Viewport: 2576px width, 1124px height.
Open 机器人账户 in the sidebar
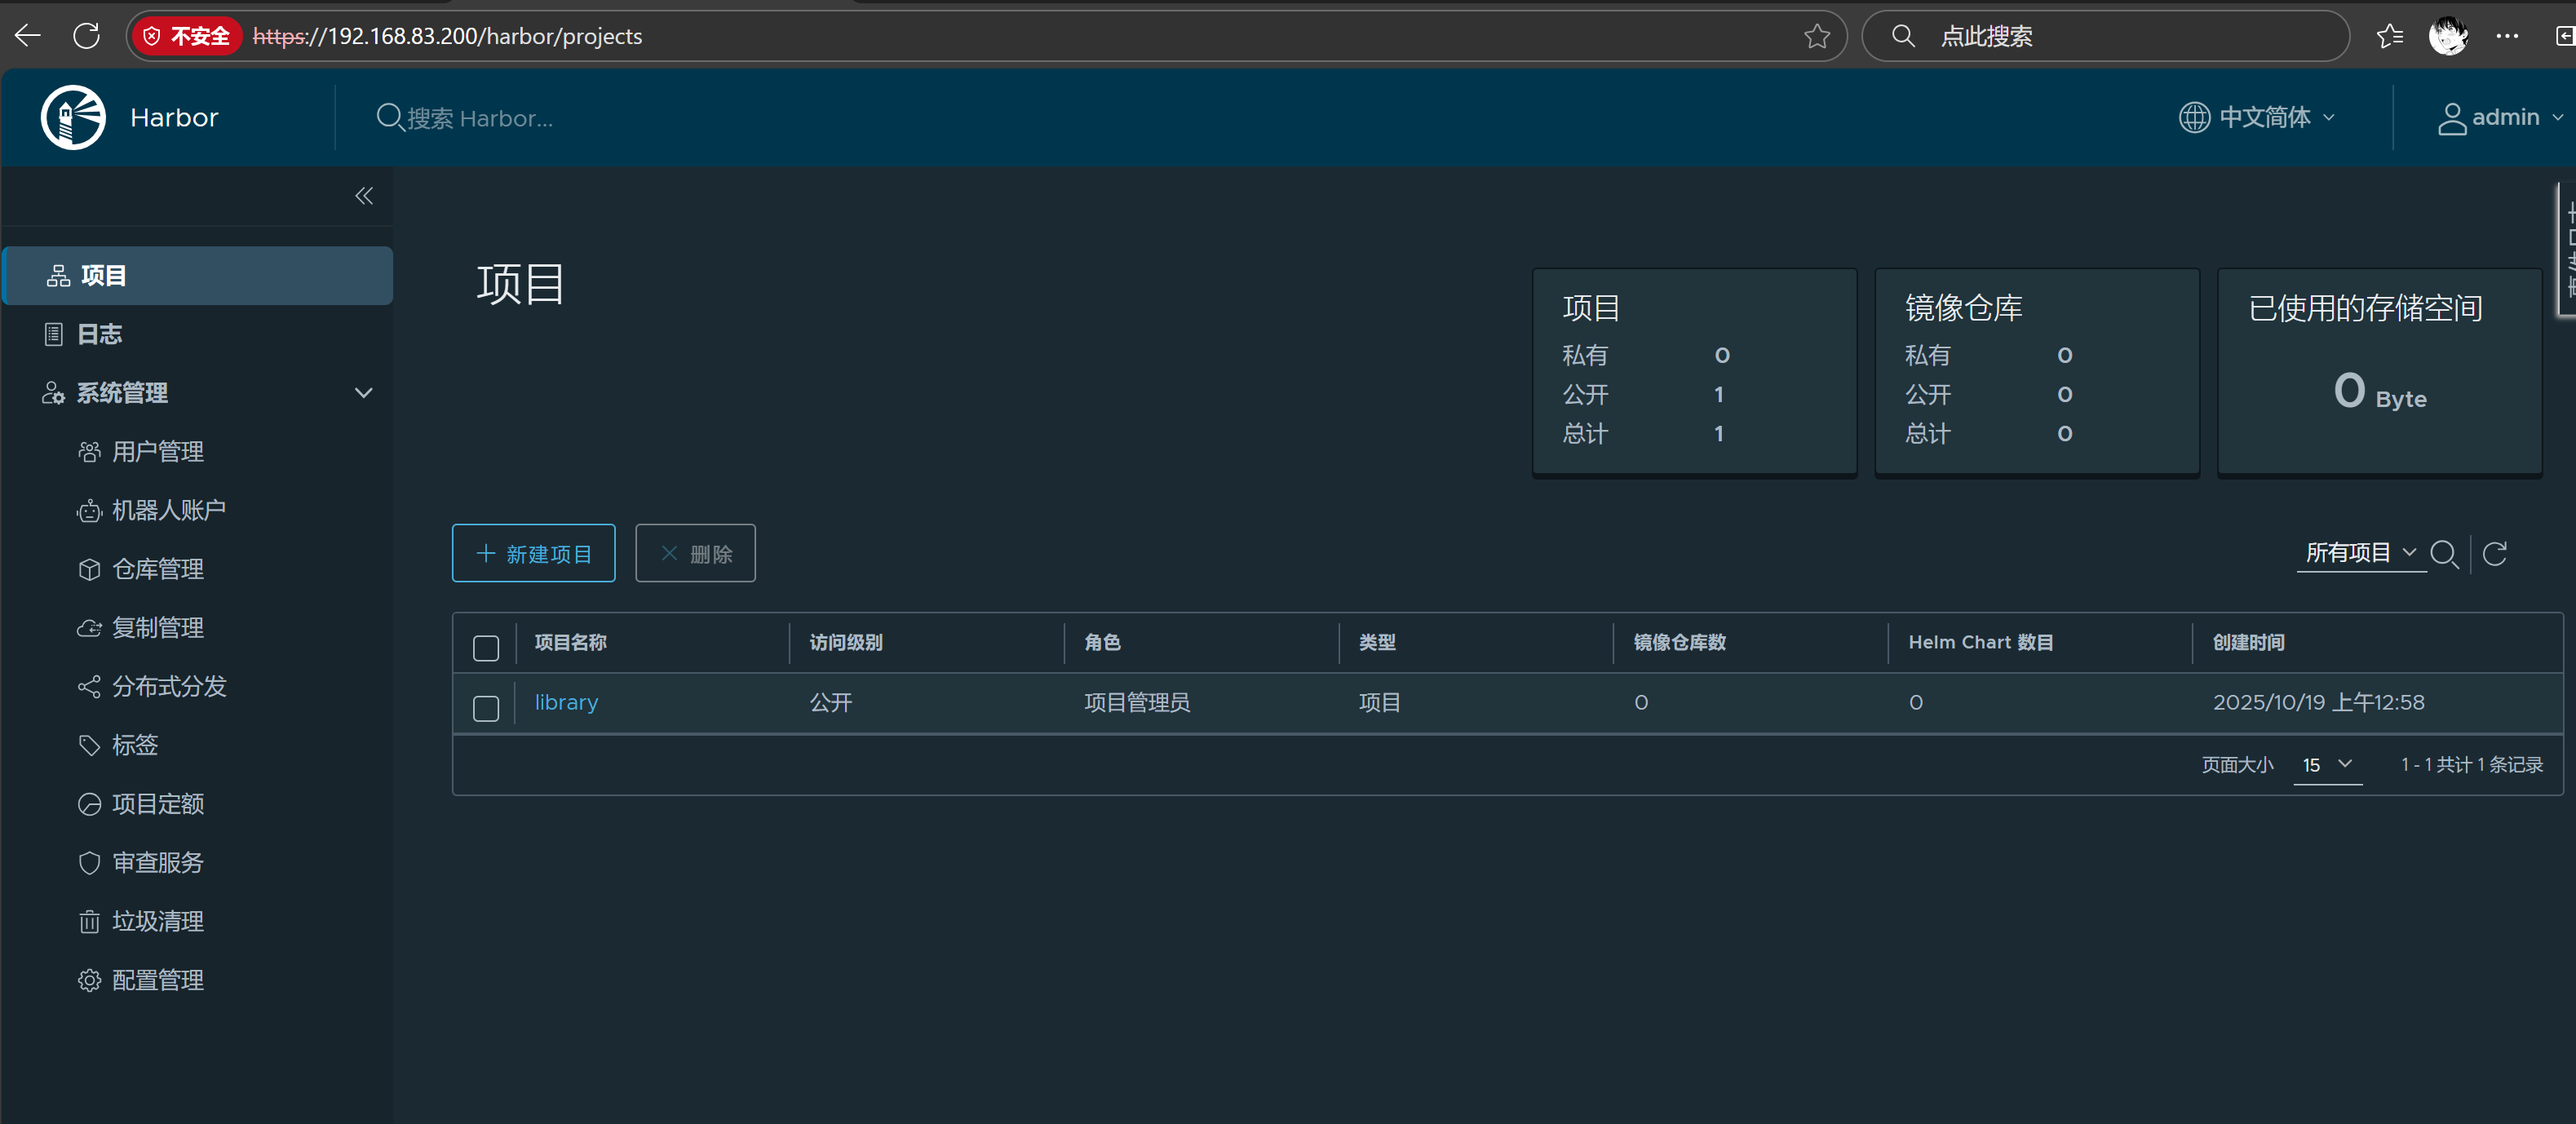168,510
